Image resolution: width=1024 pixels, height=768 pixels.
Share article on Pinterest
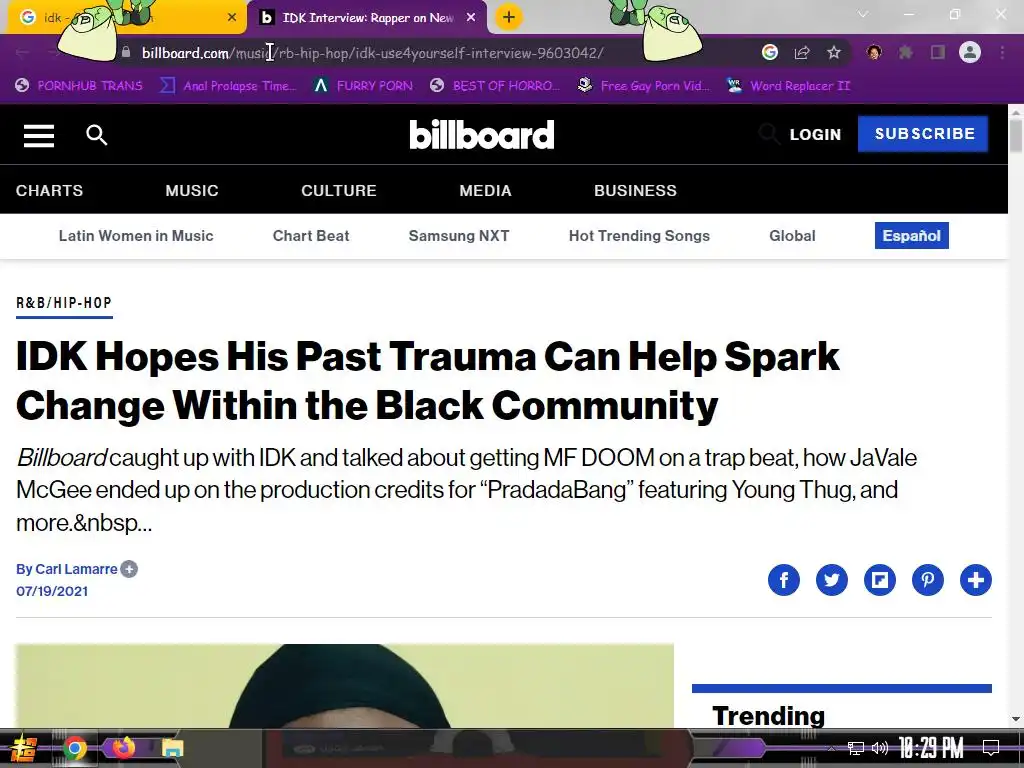(927, 580)
